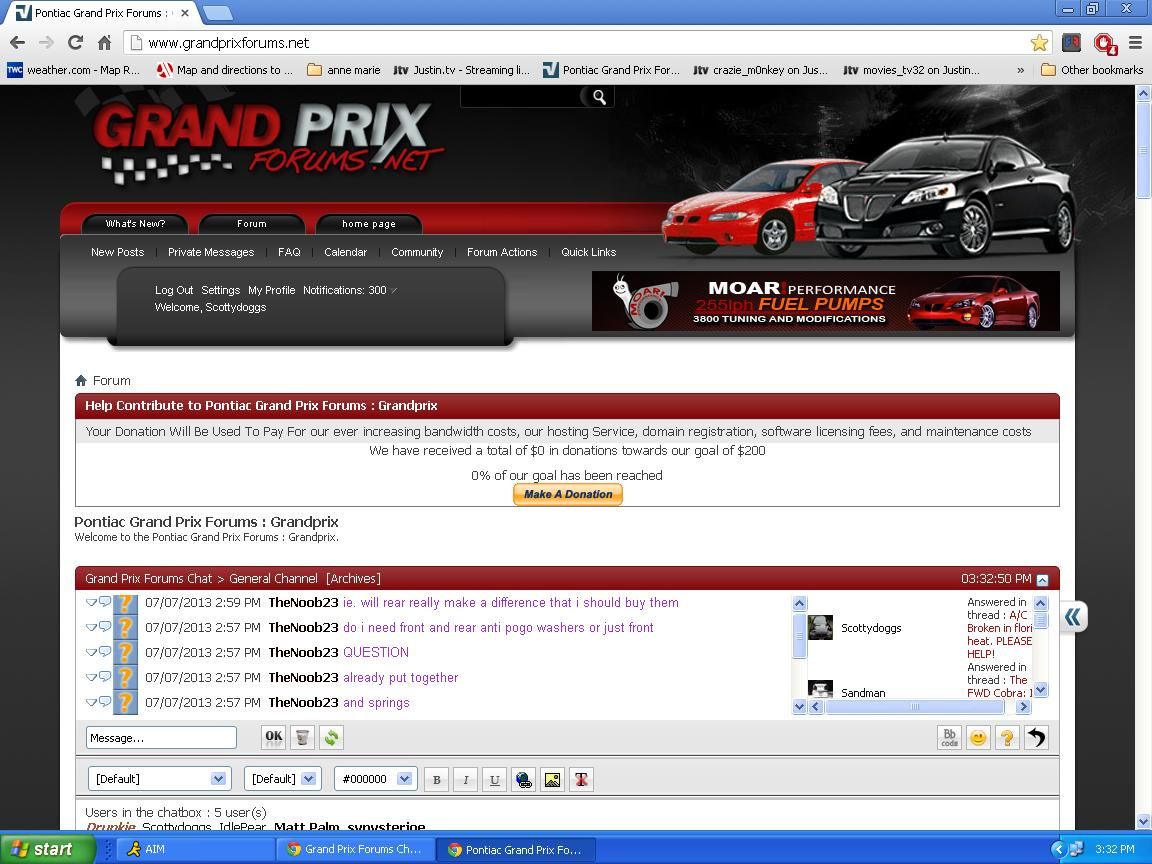Open Private Messages
This screenshot has height=864, width=1152.
211,252
